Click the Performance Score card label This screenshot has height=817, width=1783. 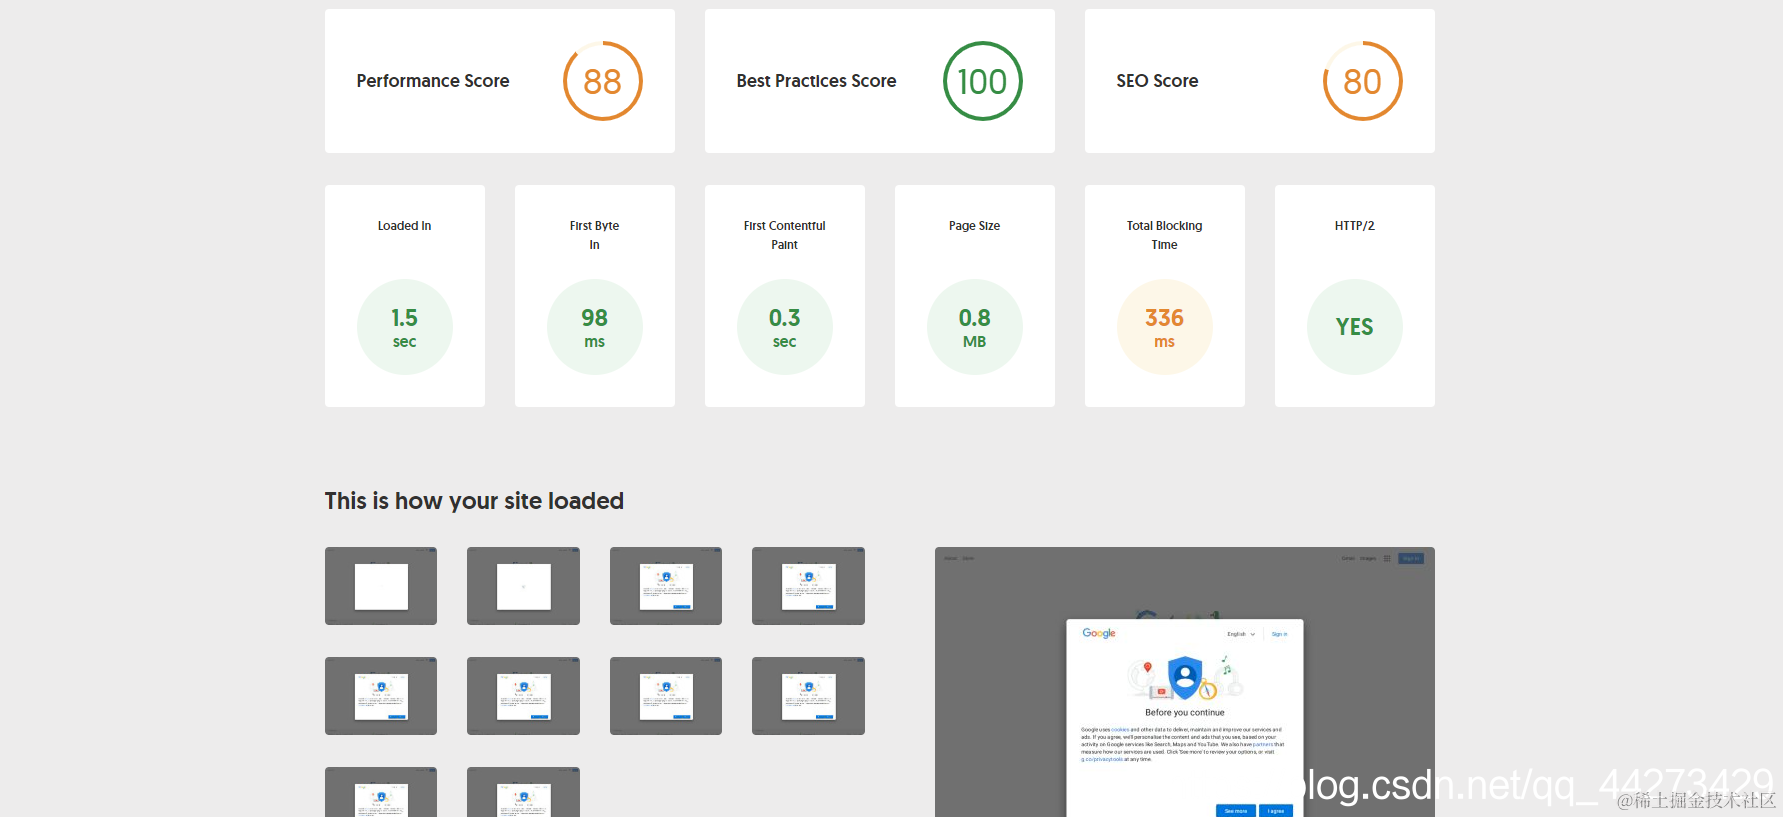point(433,81)
